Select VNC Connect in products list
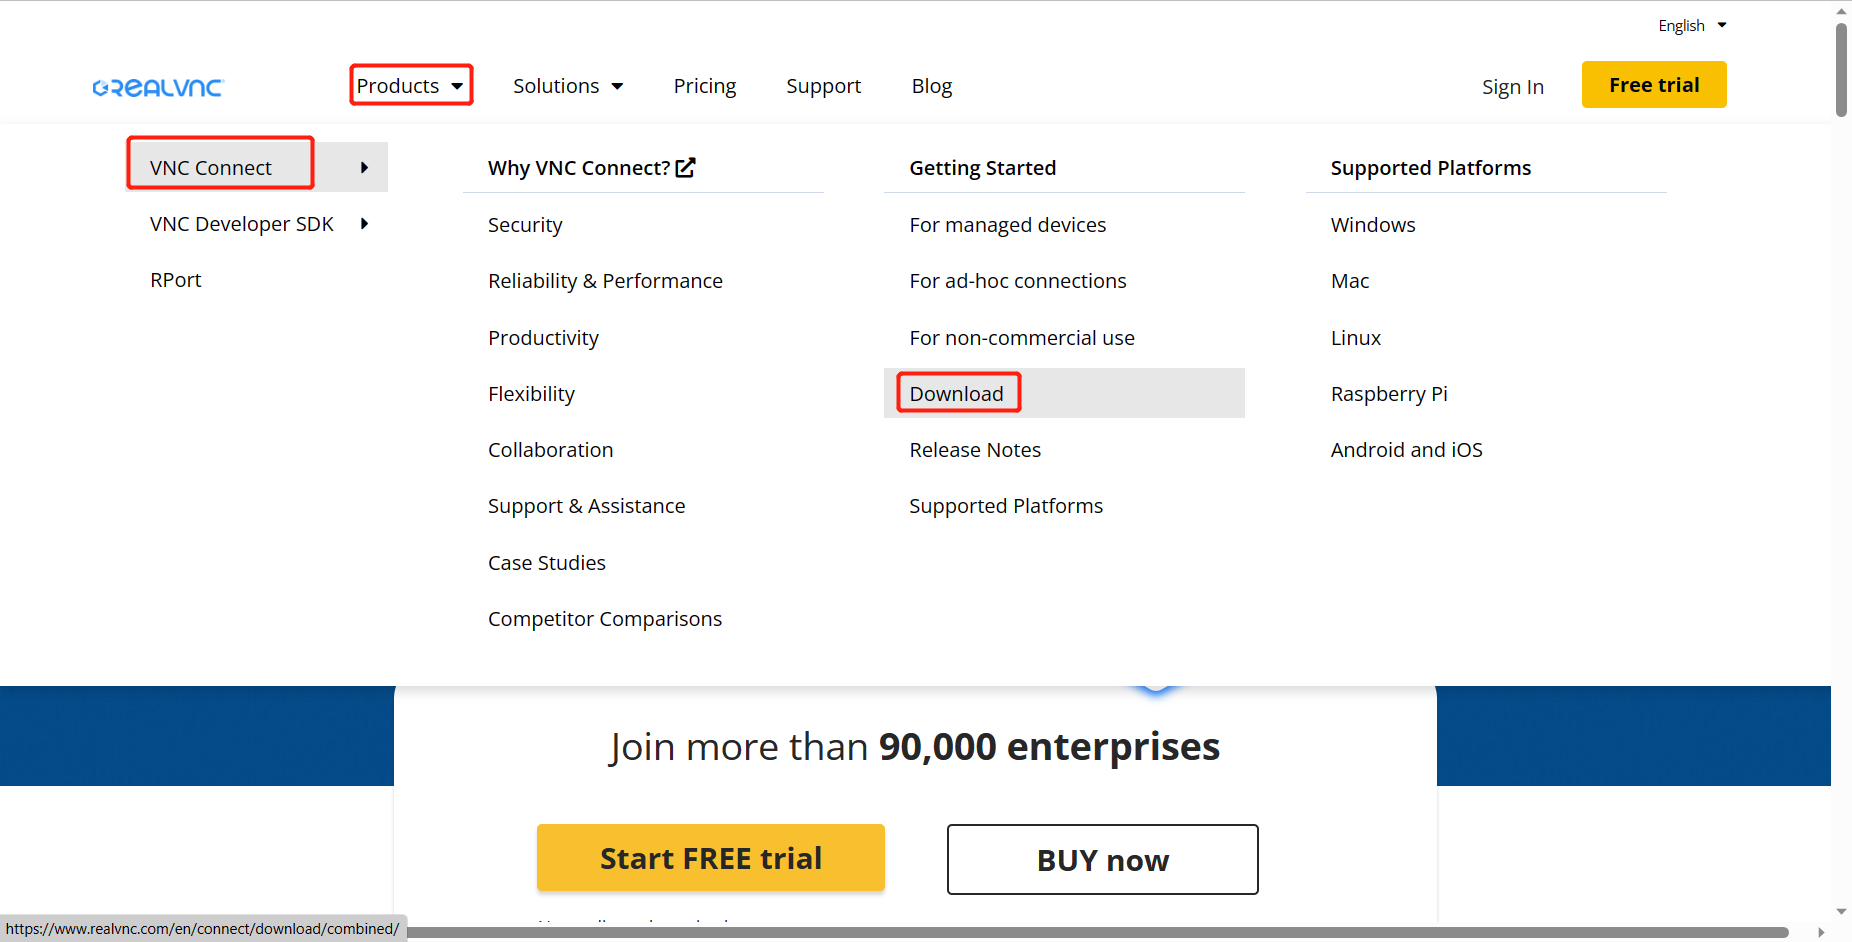The height and width of the screenshot is (942, 1852). (211, 168)
